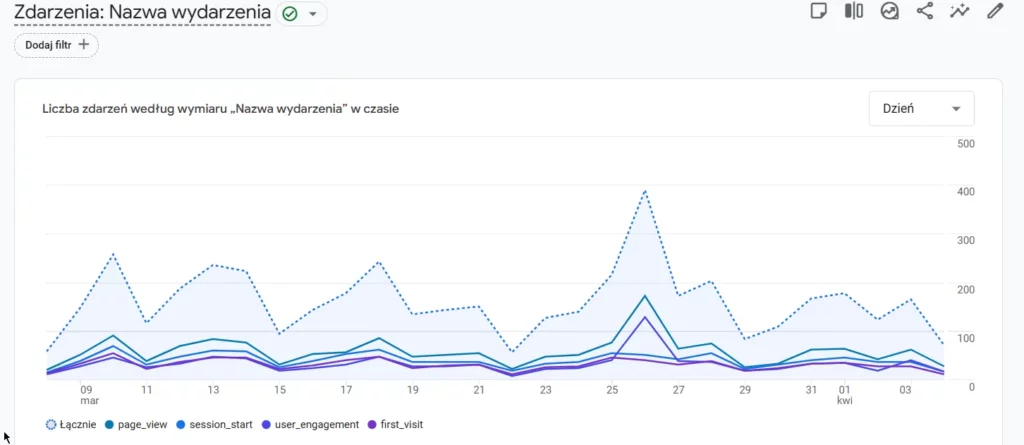Open the Dzień granularity dropdown
Viewport: 1024px width, 445px height.
tap(921, 108)
